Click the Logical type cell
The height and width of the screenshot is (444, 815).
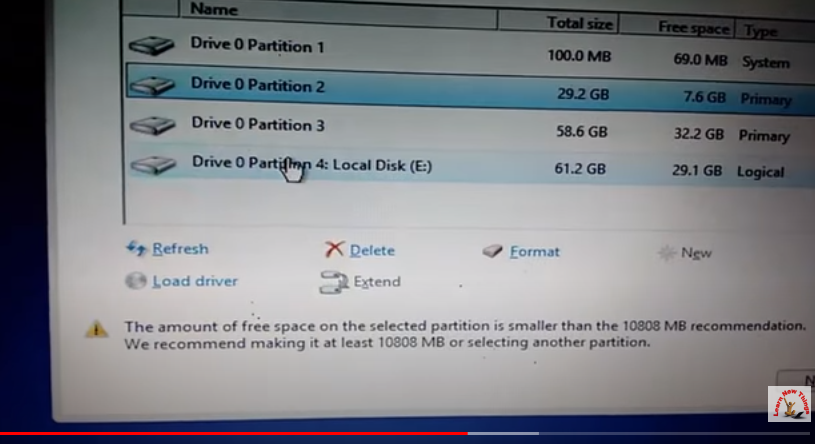pyautogui.click(x=760, y=172)
